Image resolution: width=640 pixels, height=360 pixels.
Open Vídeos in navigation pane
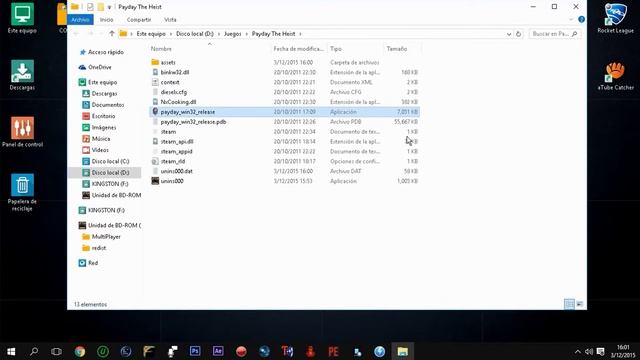click(100, 150)
